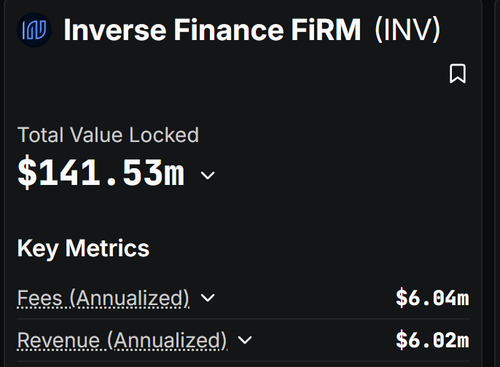Click the $6.02m revenue value
Image resolution: width=500 pixels, height=367 pixels.
[432, 340]
